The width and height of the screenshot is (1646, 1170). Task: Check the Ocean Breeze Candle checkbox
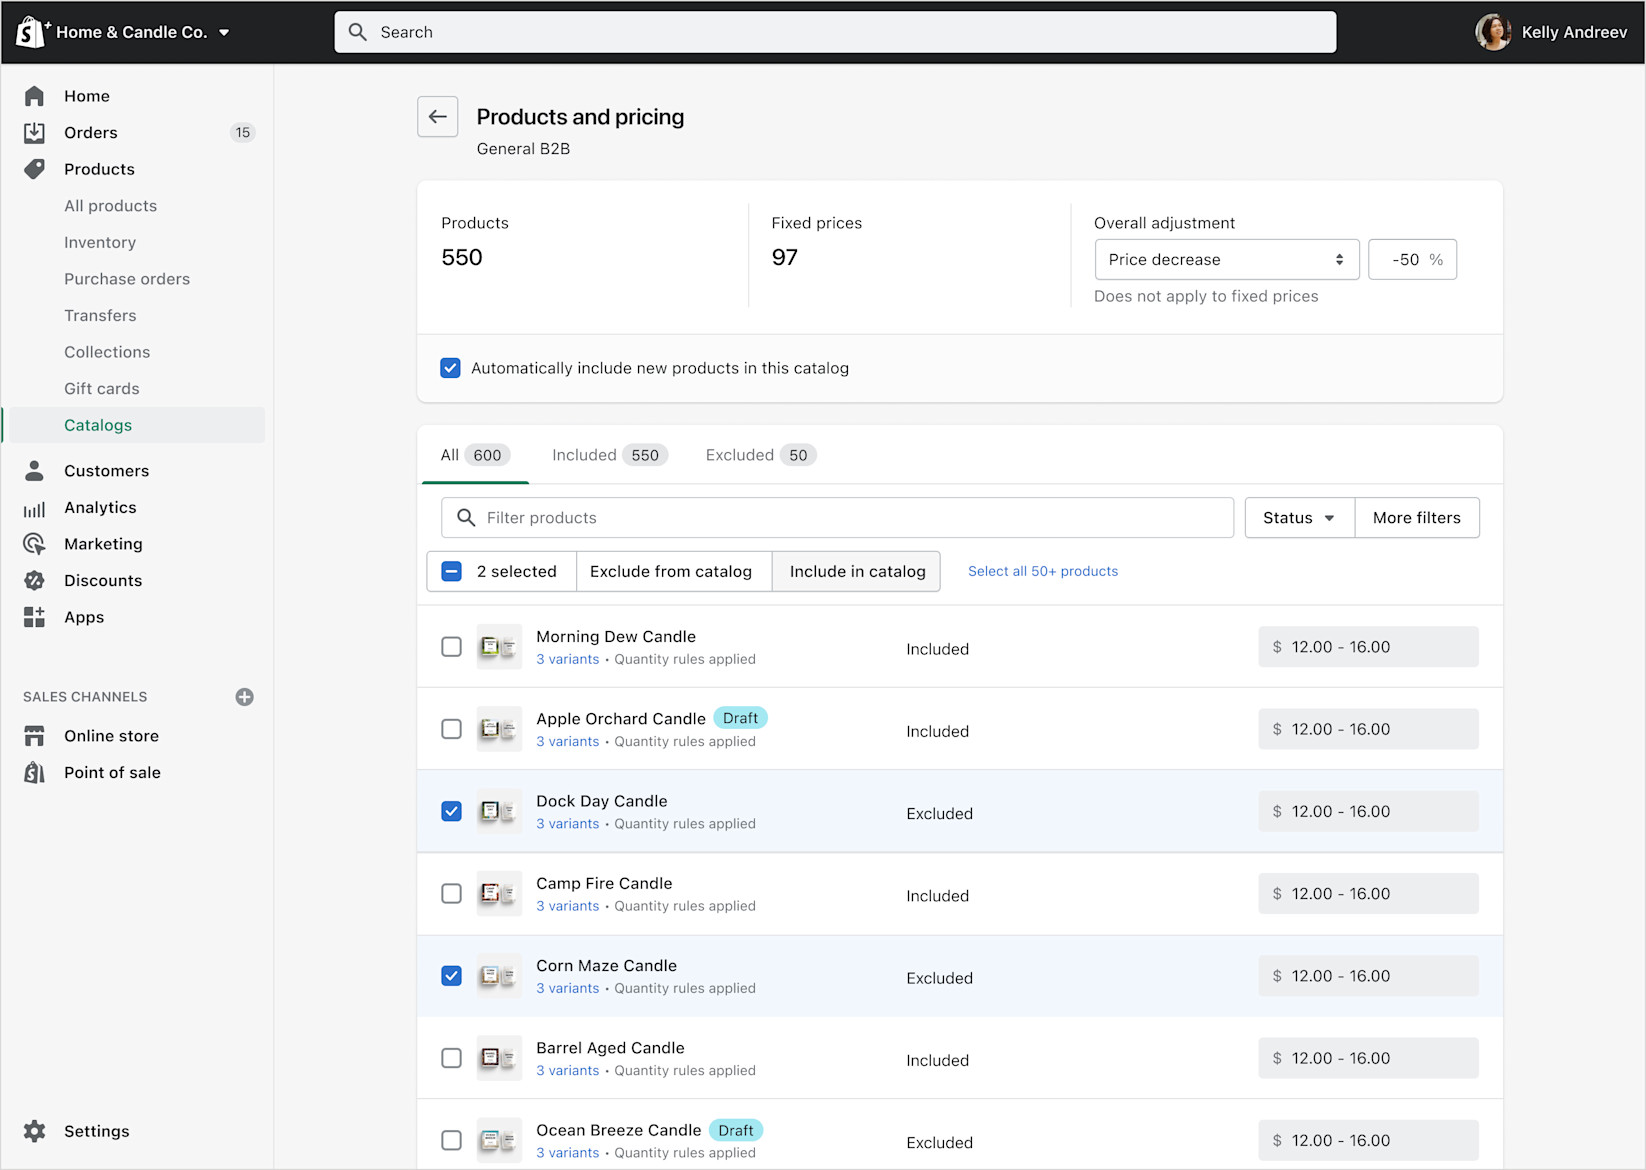452,1140
